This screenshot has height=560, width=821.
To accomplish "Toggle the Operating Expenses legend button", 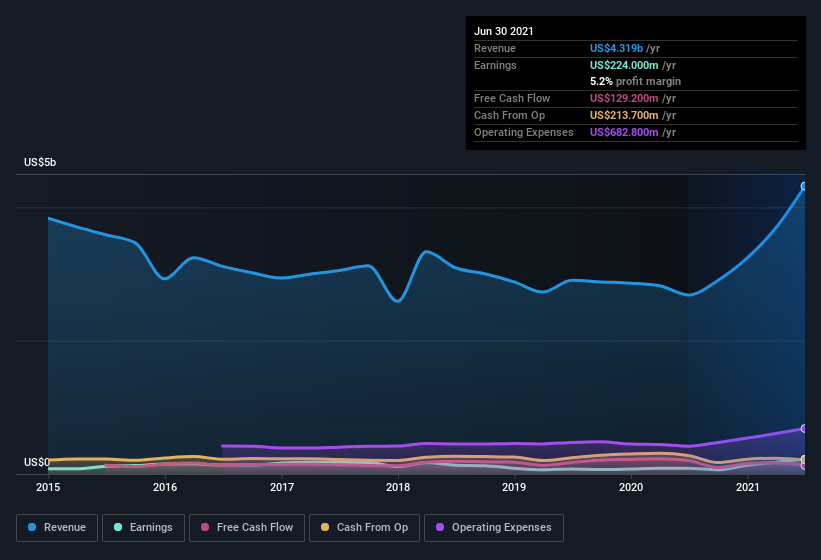I will click(x=494, y=528).
